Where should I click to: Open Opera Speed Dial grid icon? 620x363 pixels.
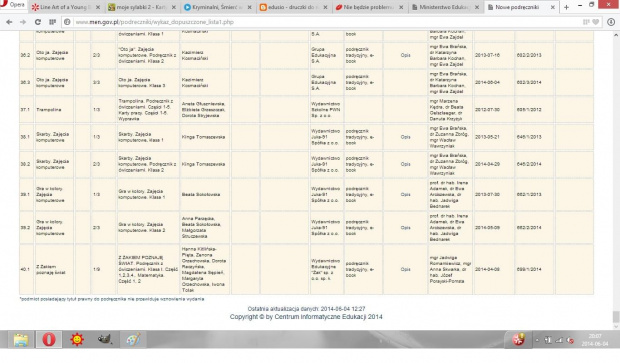click(x=52, y=22)
